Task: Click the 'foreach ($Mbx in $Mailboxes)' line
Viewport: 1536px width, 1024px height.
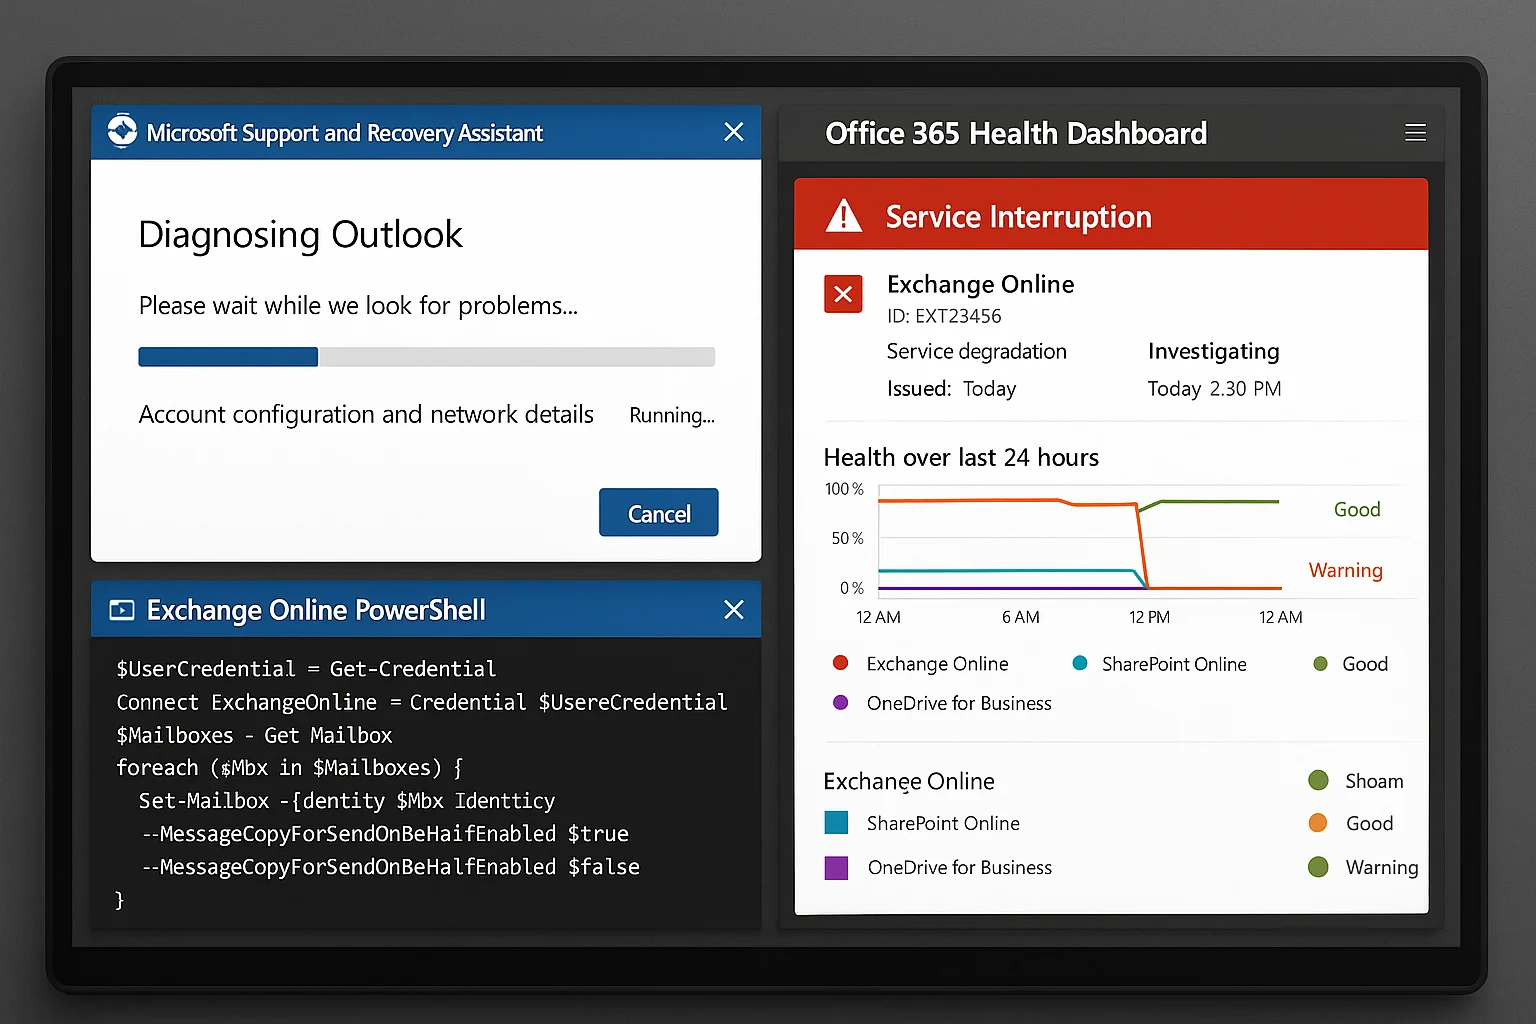Action: click(x=289, y=768)
